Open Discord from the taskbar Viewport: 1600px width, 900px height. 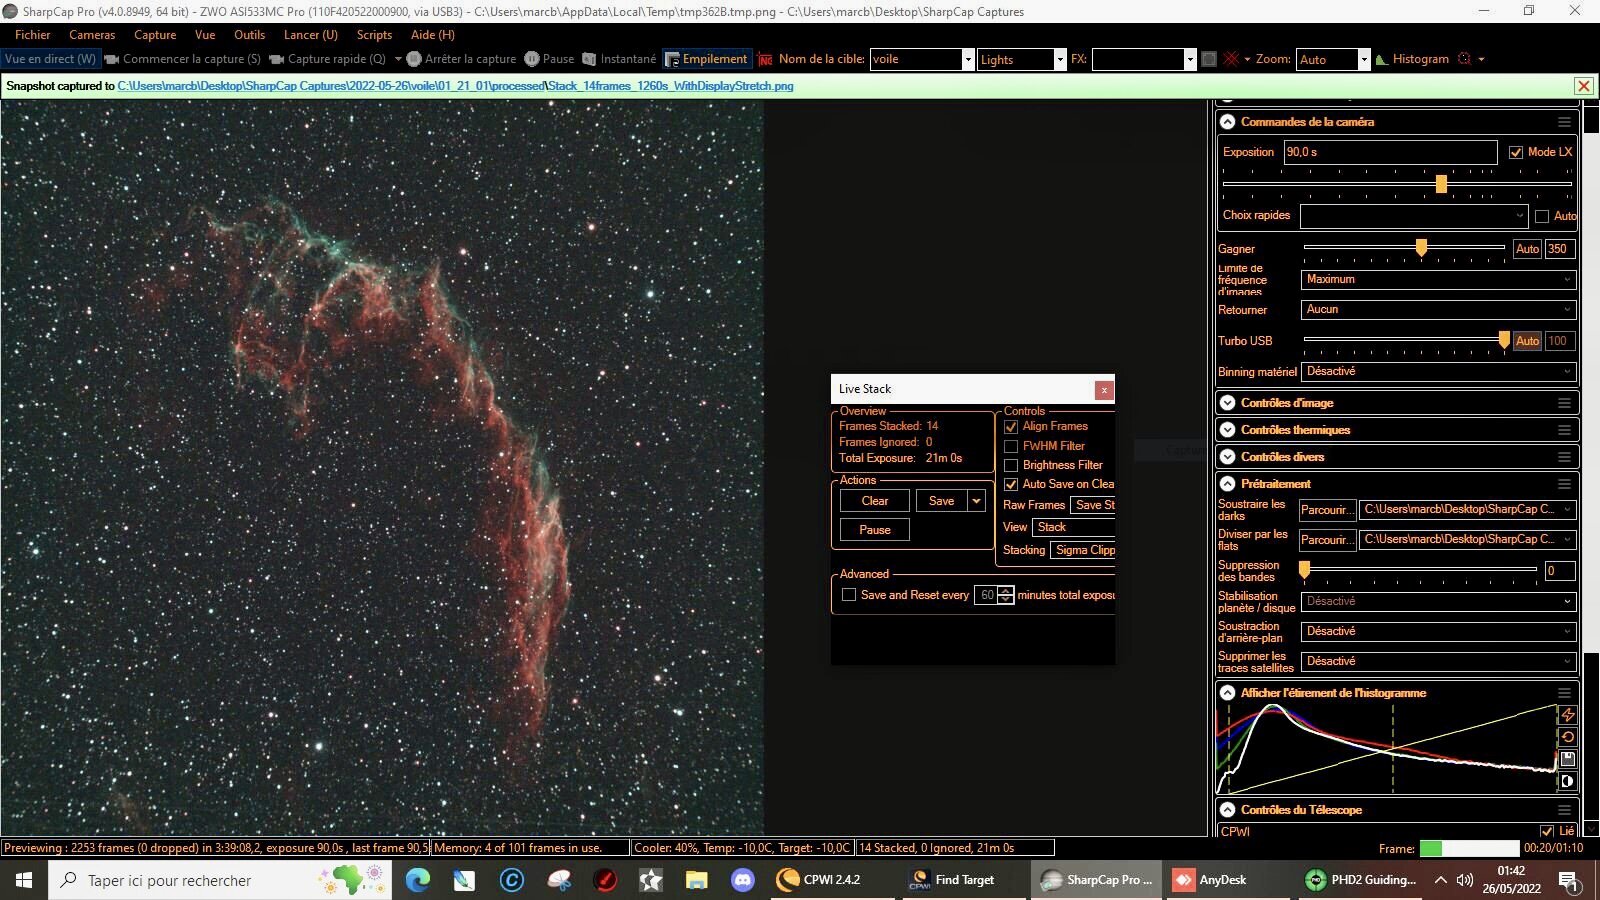coord(742,880)
